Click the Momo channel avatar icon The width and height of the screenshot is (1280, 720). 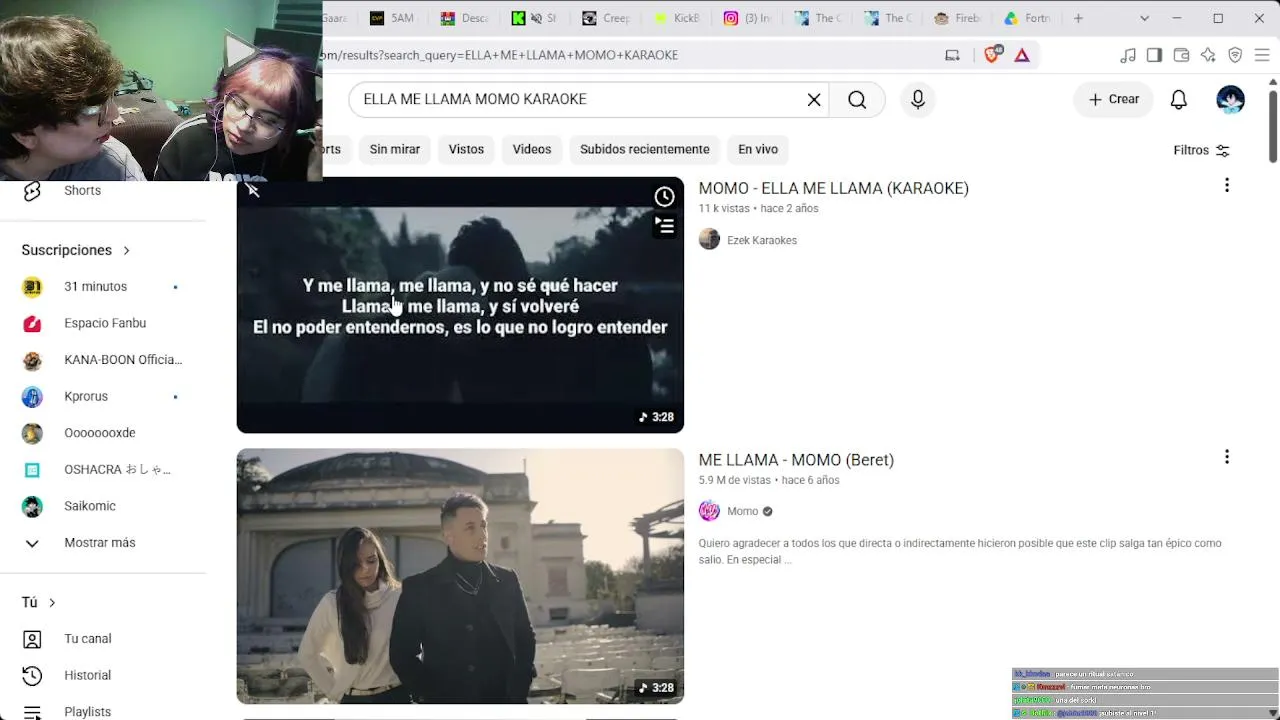click(709, 511)
